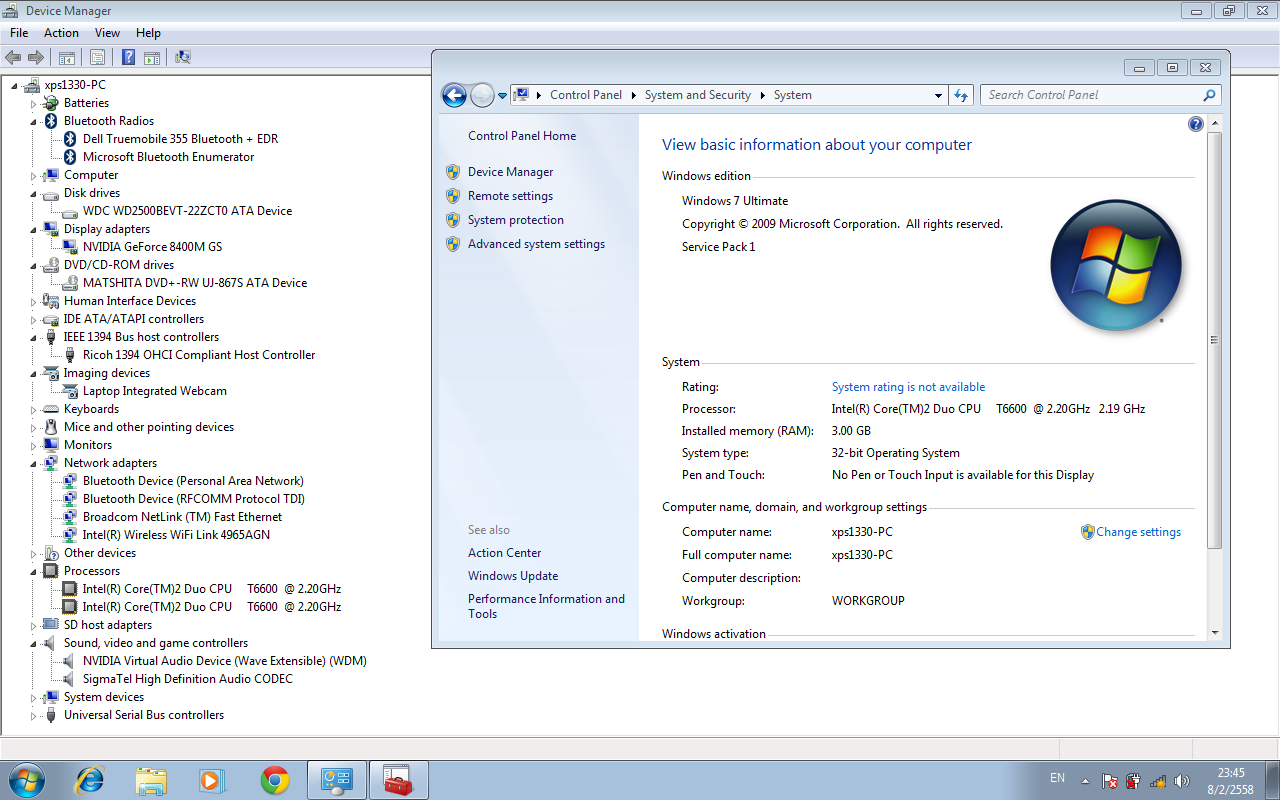Open the address bar dropdown arrow in System window
The height and width of the screenshot is (800, 1280).
click(x=938, y=95)
